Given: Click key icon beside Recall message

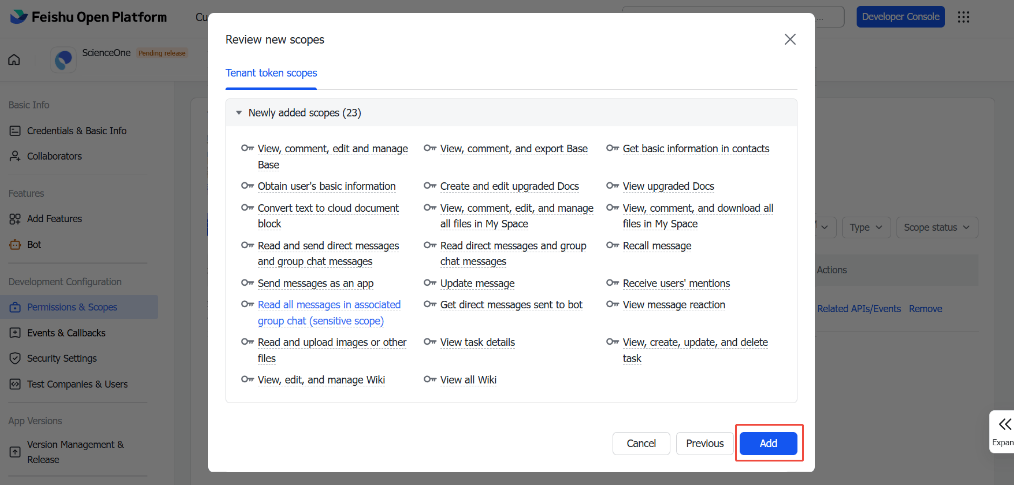Looking at the screenshot, I should [612, 245].
